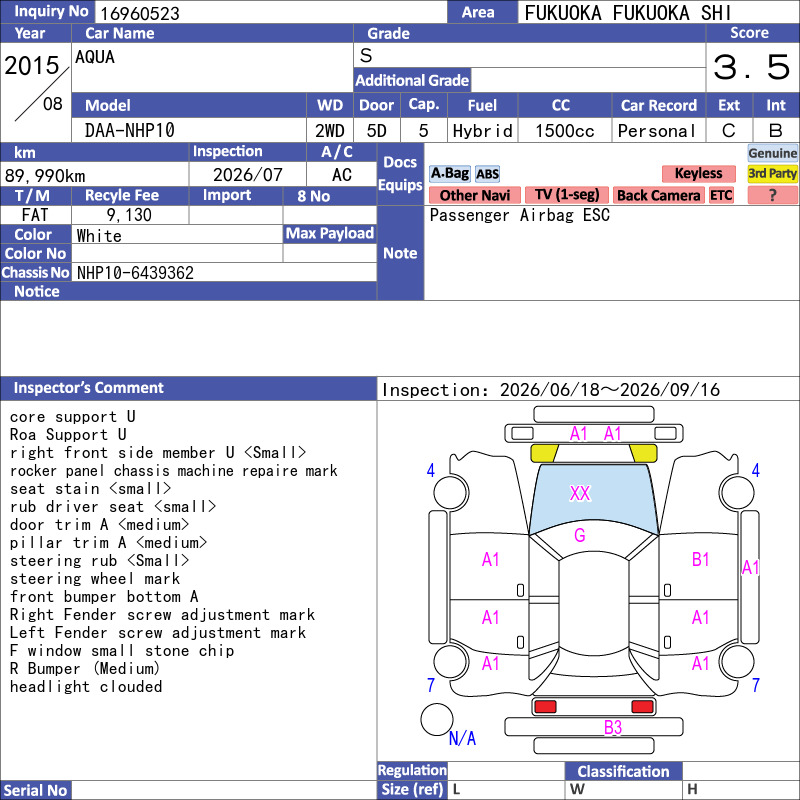Select the mileage 89,990km
This screenshot has height=800, width=800.
[x=45, y=176]
